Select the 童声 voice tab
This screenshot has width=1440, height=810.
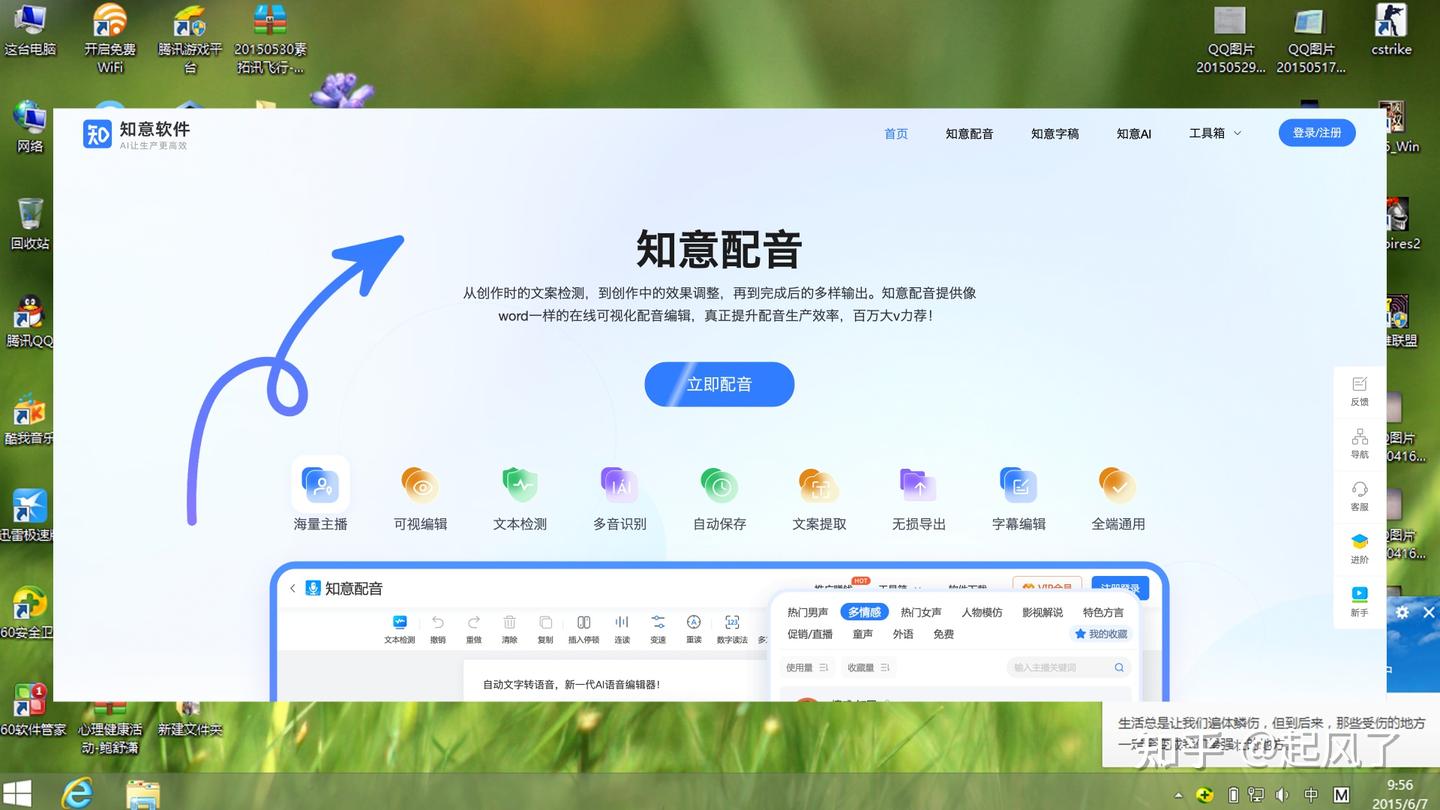tap(863, 634)
